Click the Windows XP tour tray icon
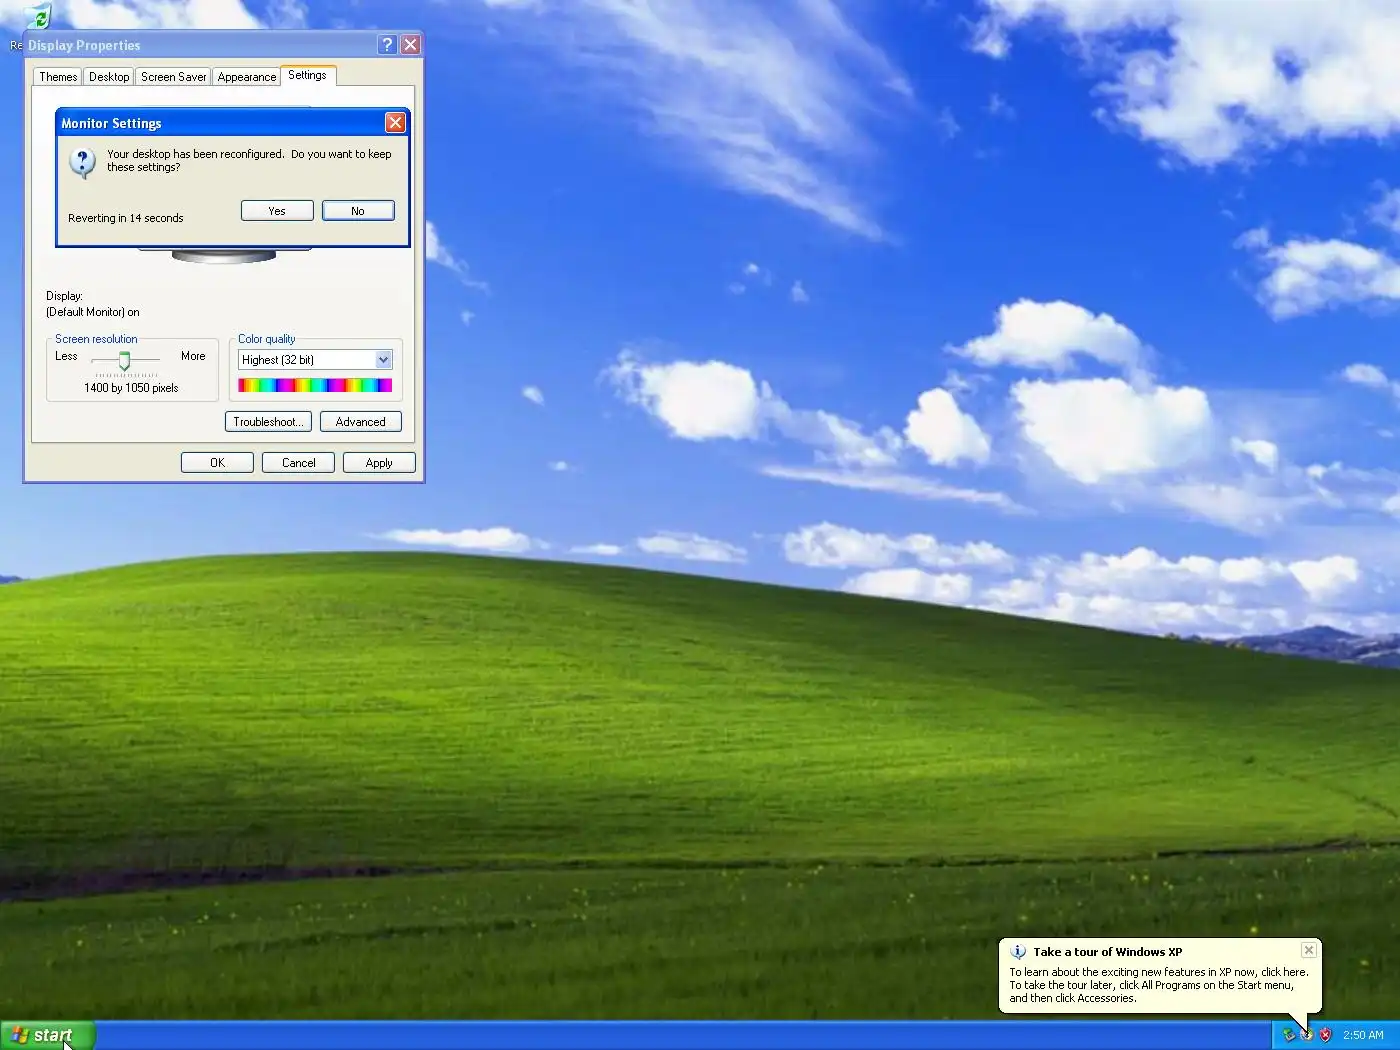The width and height of the screenshot is (1400, 1050). [x=1307, y=1035]
